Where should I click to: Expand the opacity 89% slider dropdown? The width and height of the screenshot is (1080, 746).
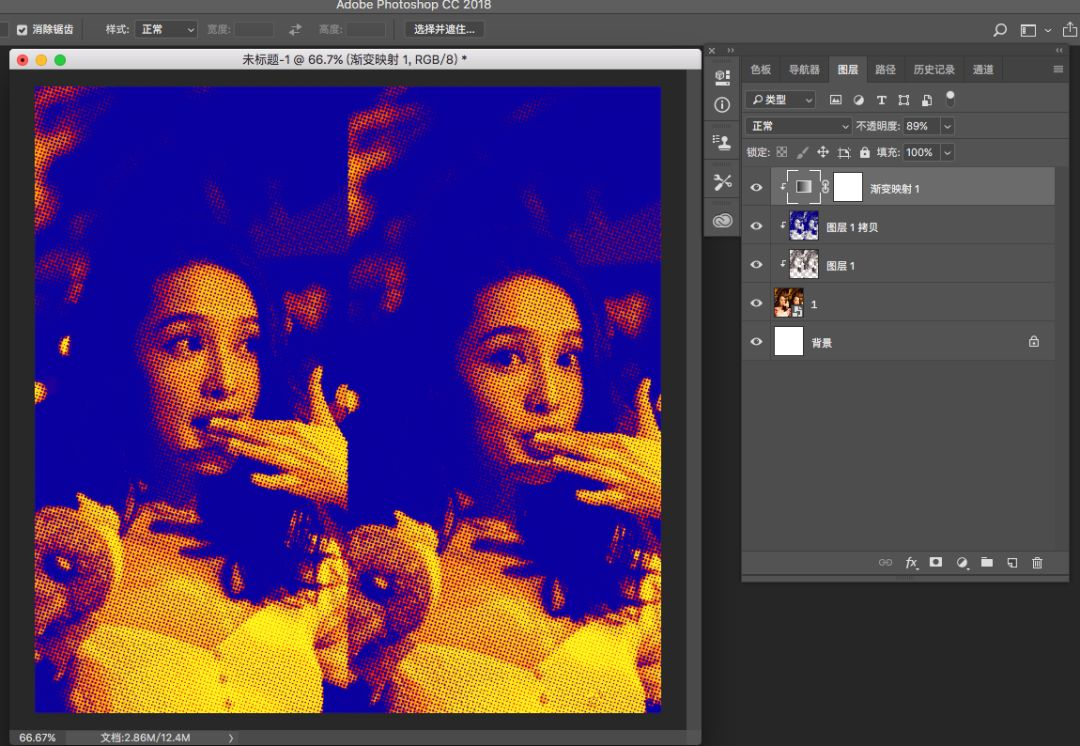click(947, 126)
